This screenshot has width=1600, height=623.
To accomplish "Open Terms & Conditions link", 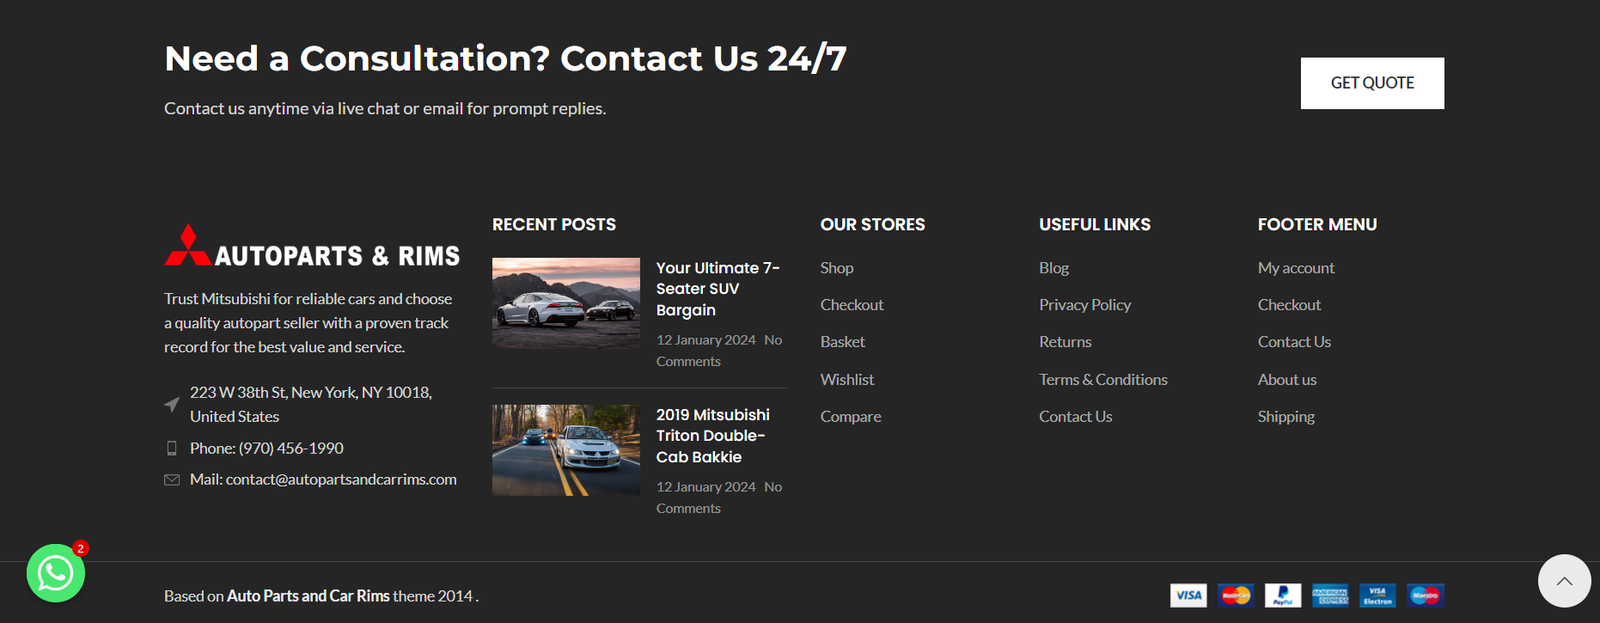I will 1103,380.
